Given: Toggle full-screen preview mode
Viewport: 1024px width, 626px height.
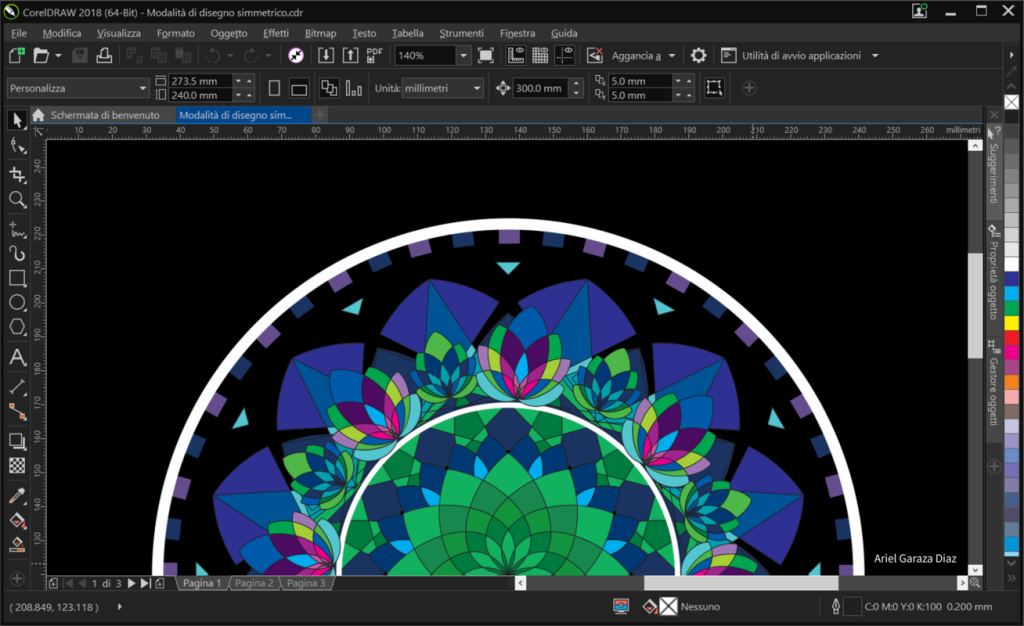Looking at the screenshot, I should click(485, 55).
